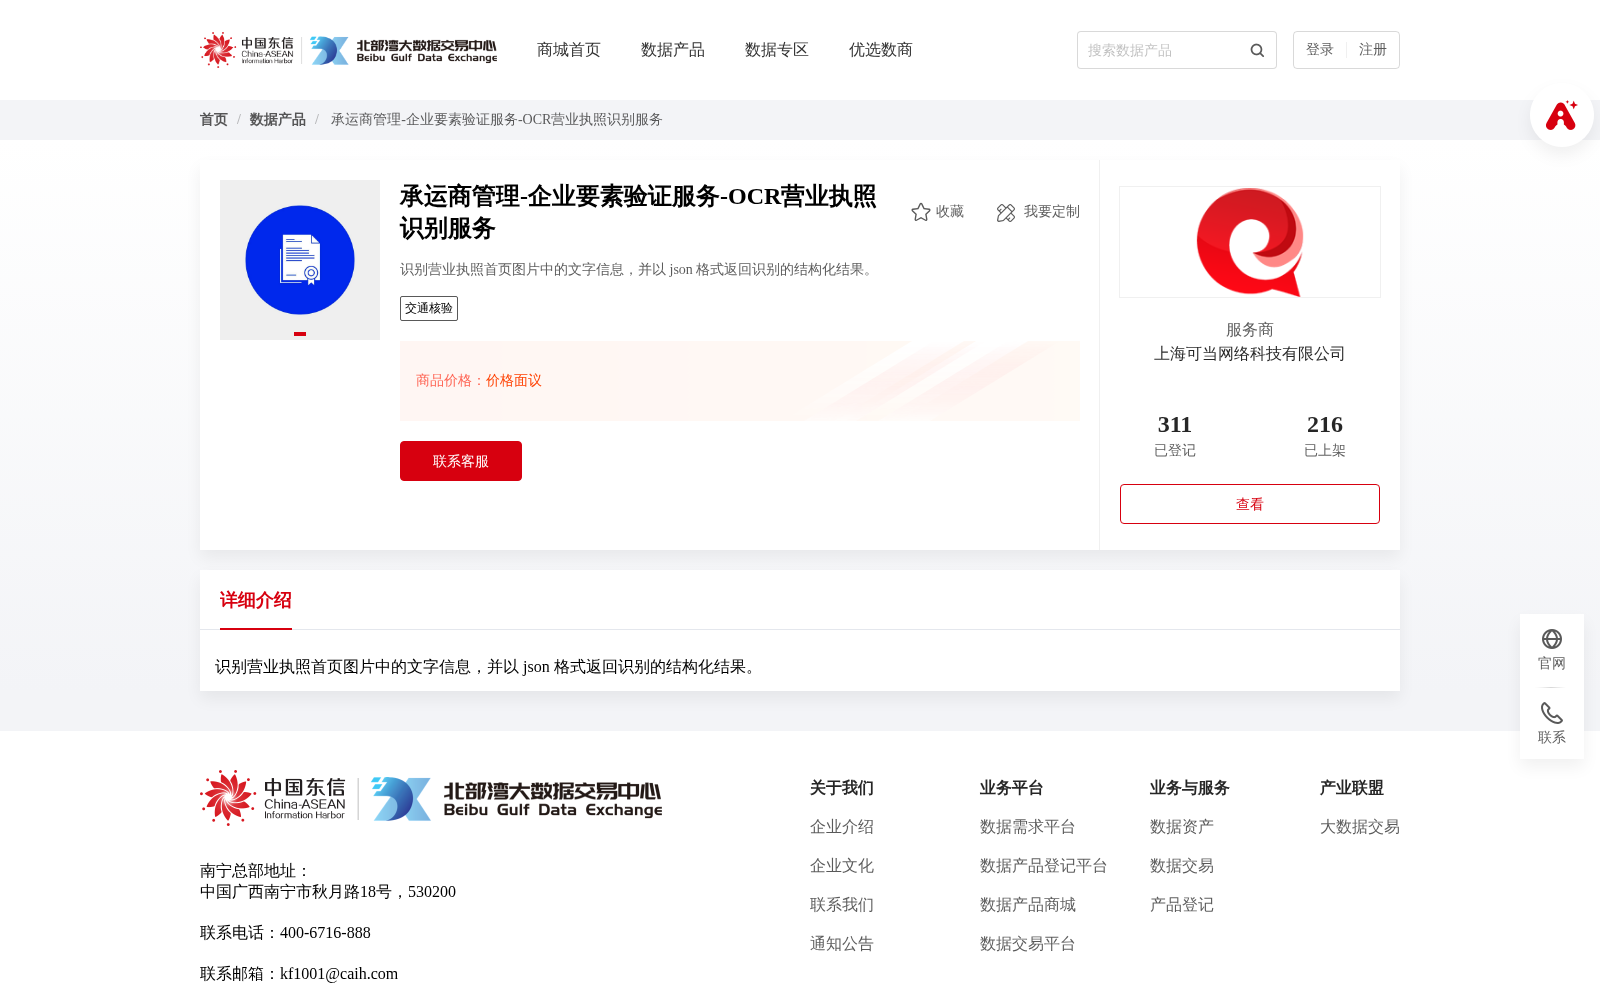Click the blue OCR document product image
This screenshot has width=1600, height=1000.
[x=300, y=260]
